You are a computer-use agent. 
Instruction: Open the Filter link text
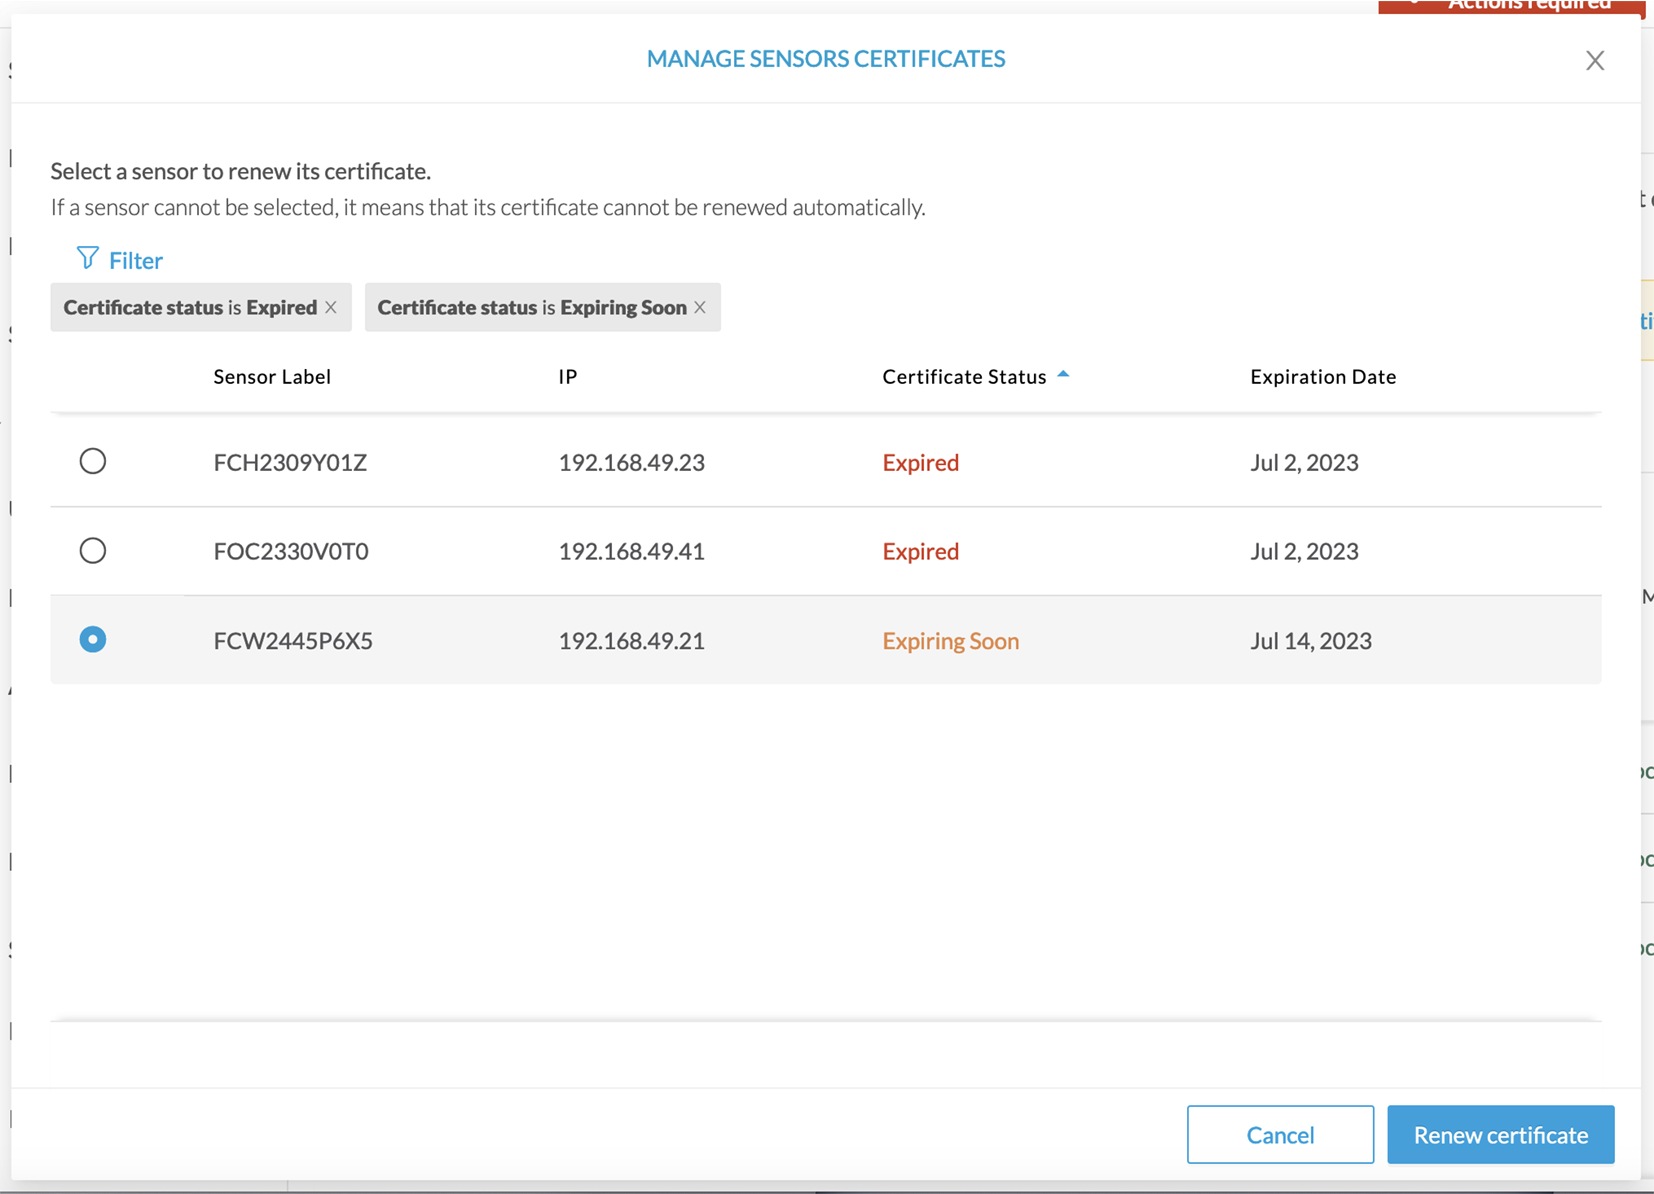coord(136,261)
